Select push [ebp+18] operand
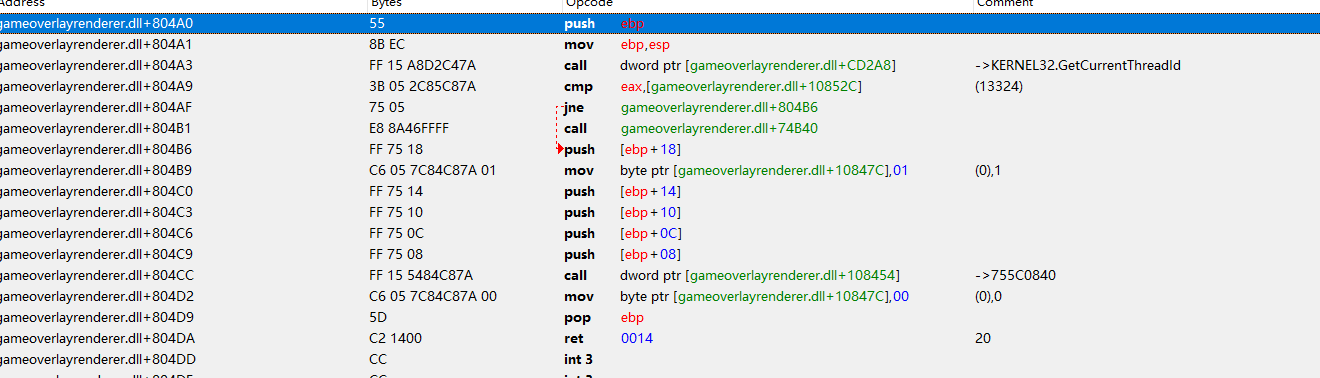1320x378 pixels. 651,149
